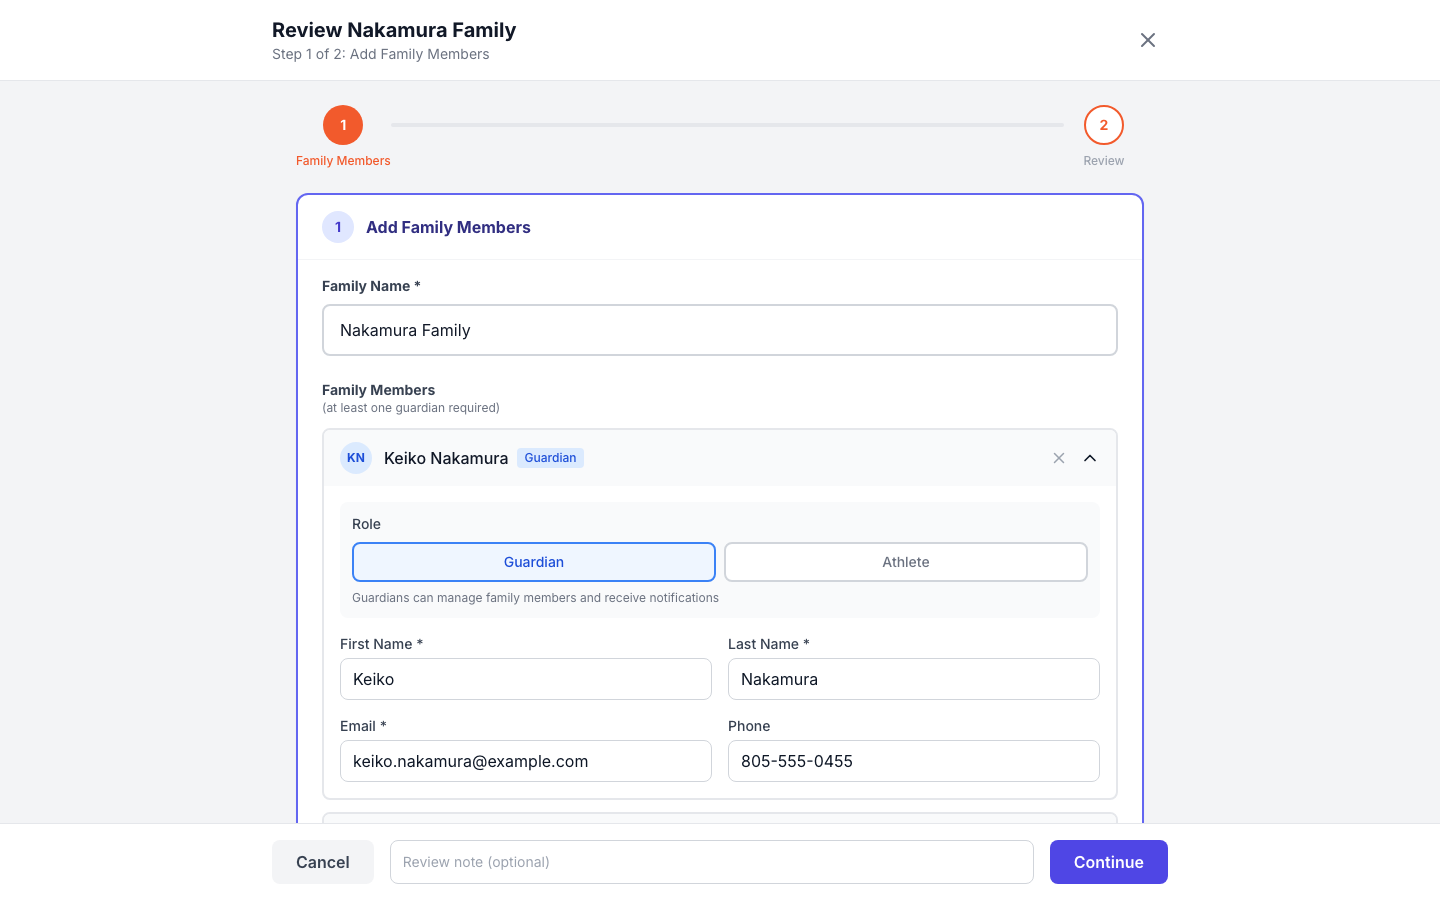Click the KN avatar badge

(356, 458)
